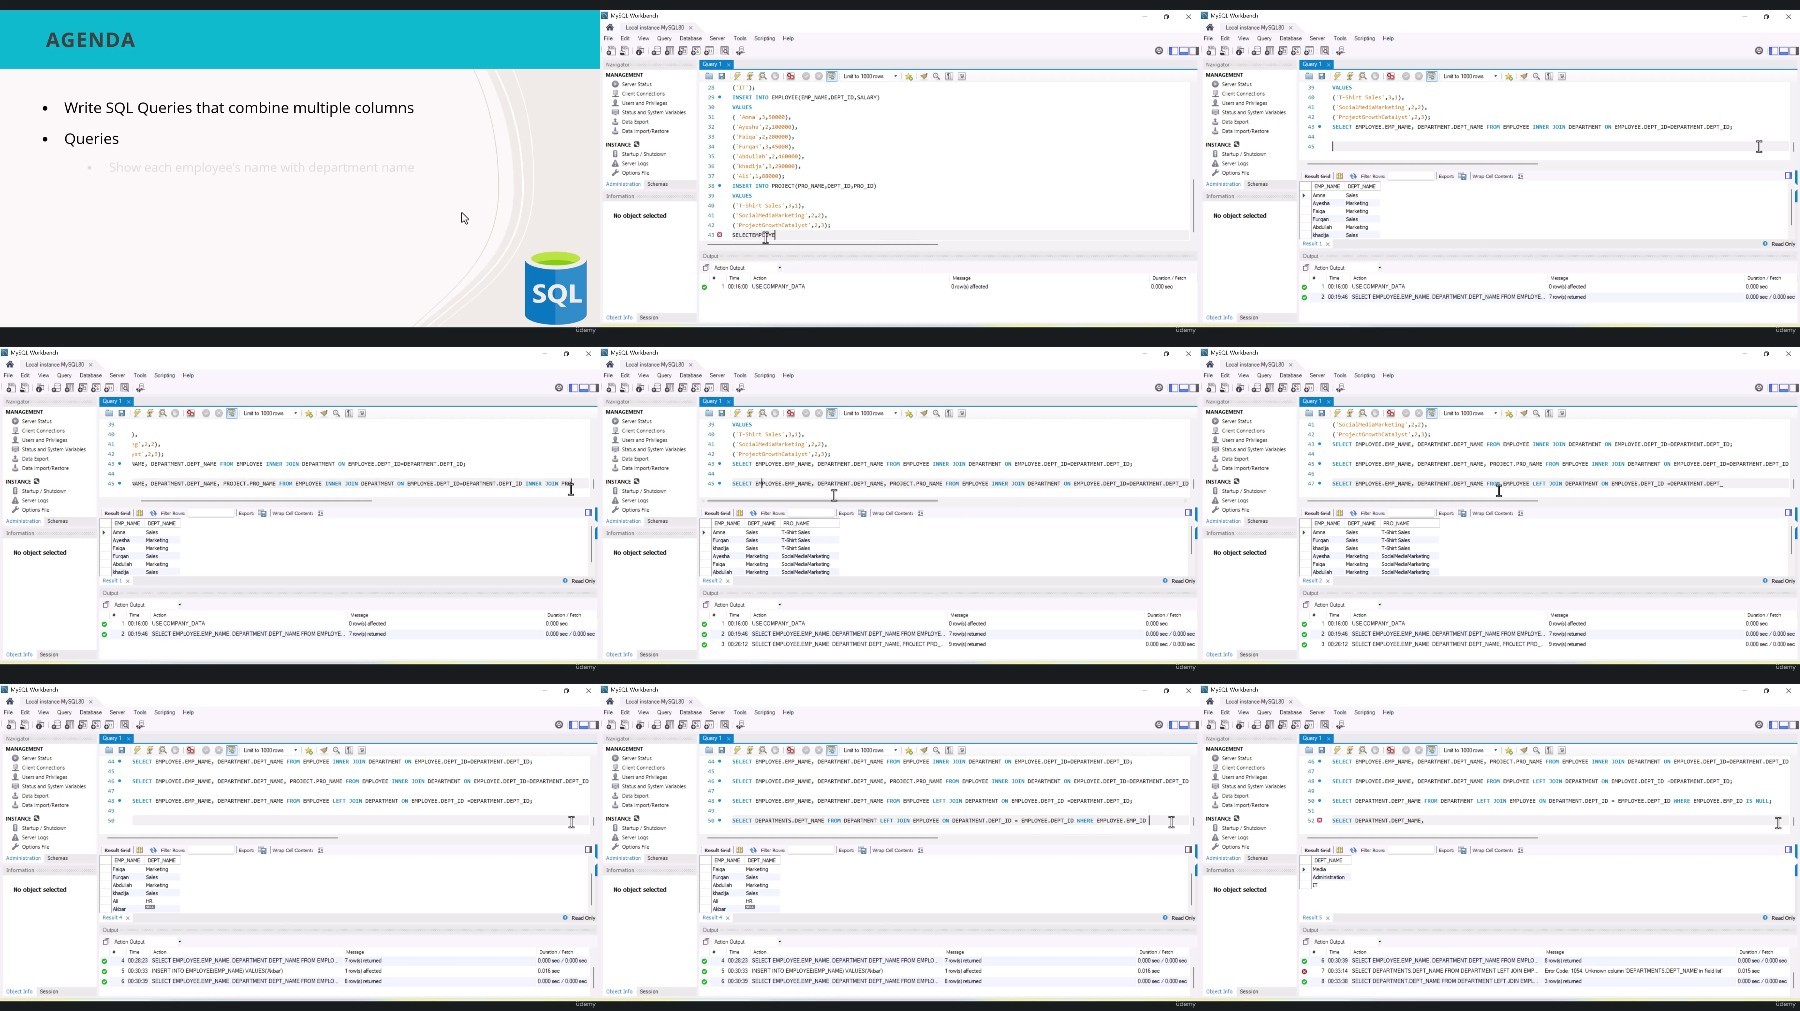Click find magnifier icon, INSERT-statements frame
This screenshot has height=1011, width=1800.
pos(936,76)
